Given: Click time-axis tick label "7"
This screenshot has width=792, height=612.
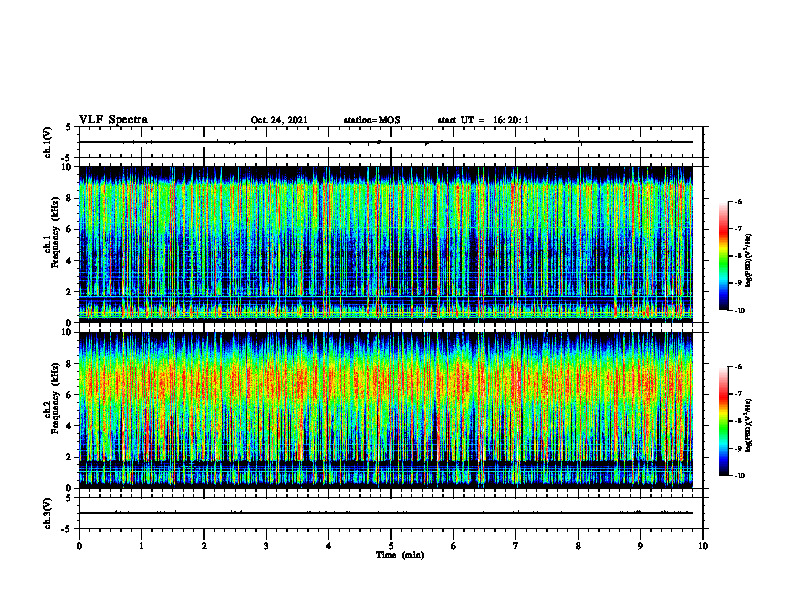Looking at the screenshot, I should tap(516, 546).
